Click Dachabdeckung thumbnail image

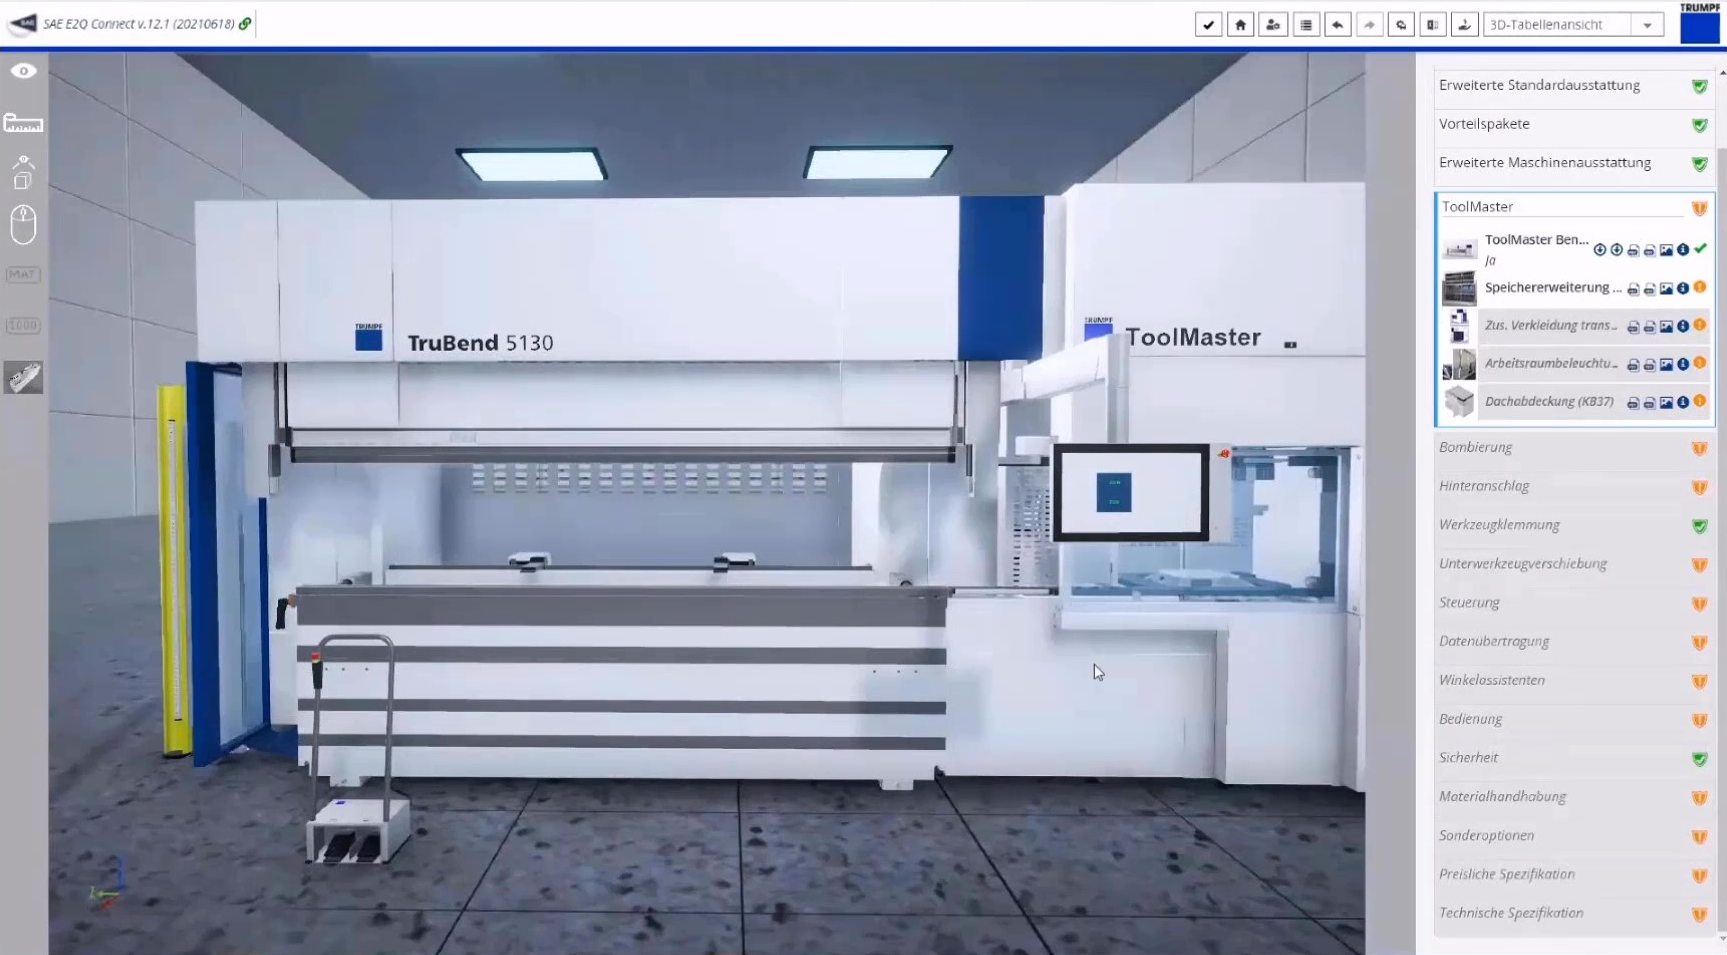pos(1459,402)
